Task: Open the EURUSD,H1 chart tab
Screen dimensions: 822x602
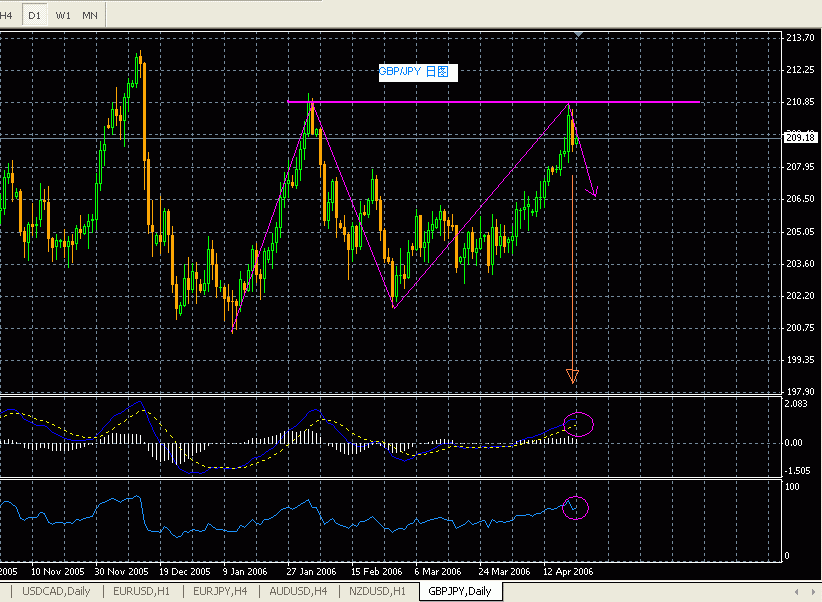Action: (142, 591)
